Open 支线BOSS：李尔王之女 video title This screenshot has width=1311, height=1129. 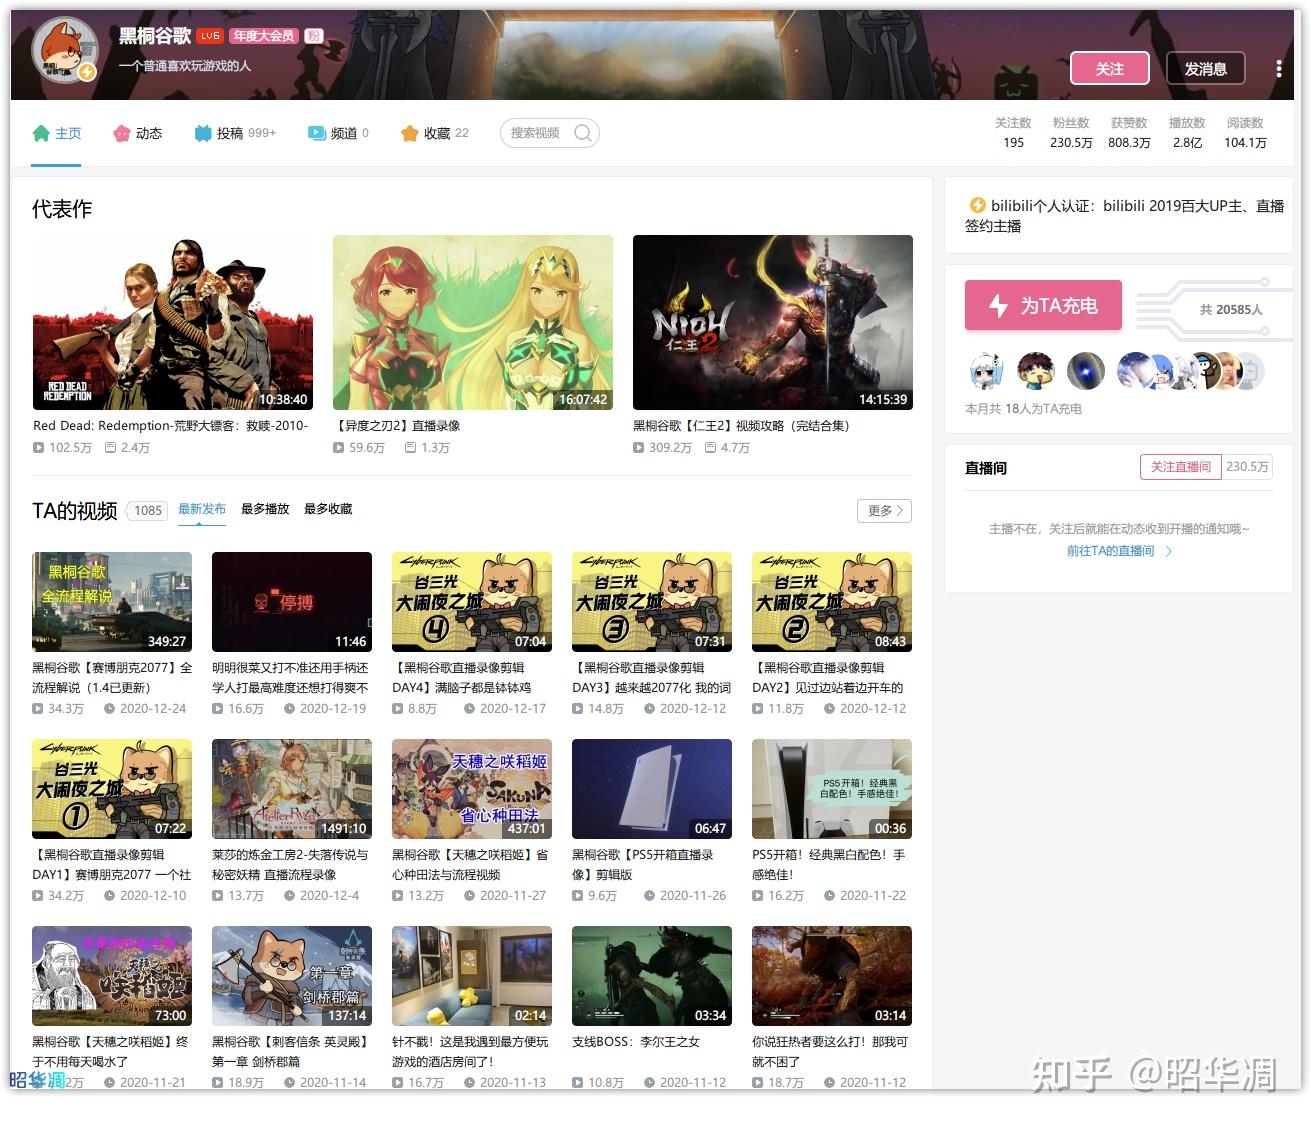636,1042
